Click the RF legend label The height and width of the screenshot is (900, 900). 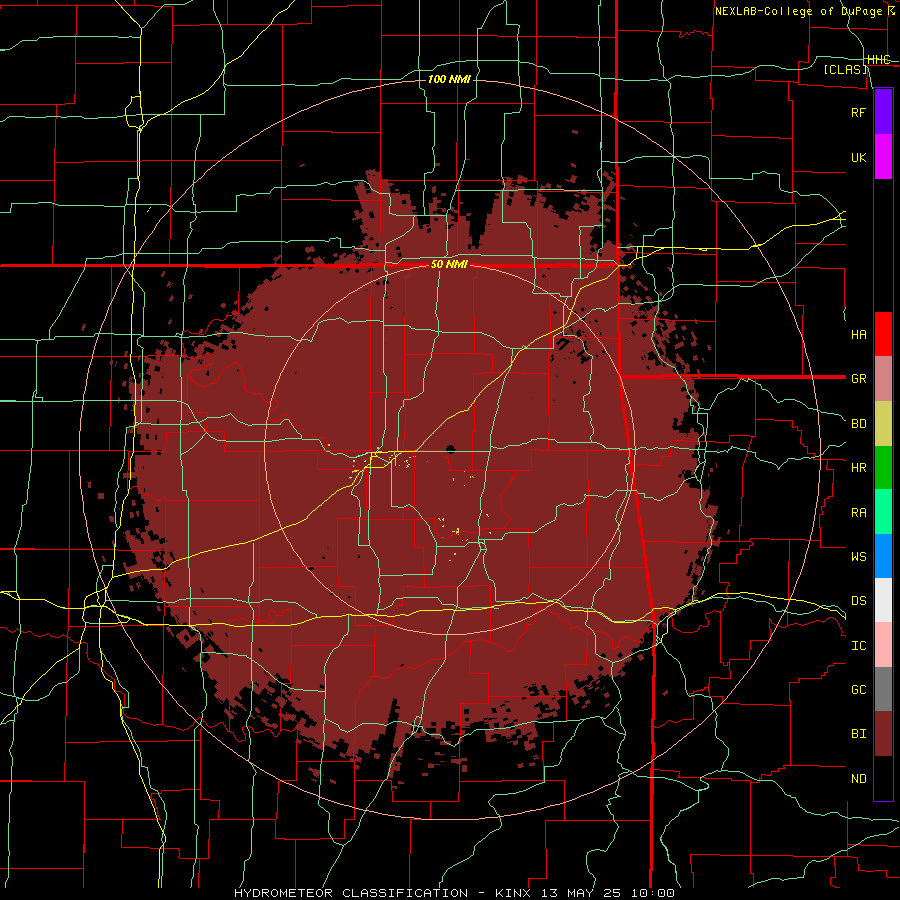(859, 112)
